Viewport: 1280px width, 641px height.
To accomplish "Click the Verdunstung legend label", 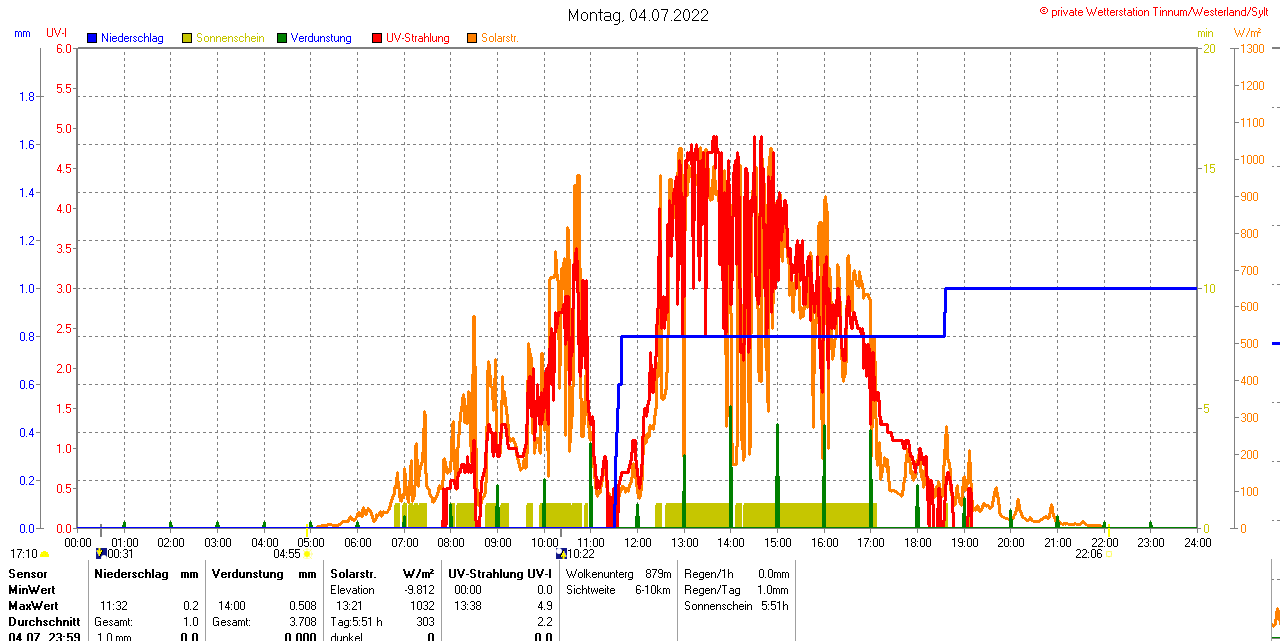I will [x=321, y=38].
